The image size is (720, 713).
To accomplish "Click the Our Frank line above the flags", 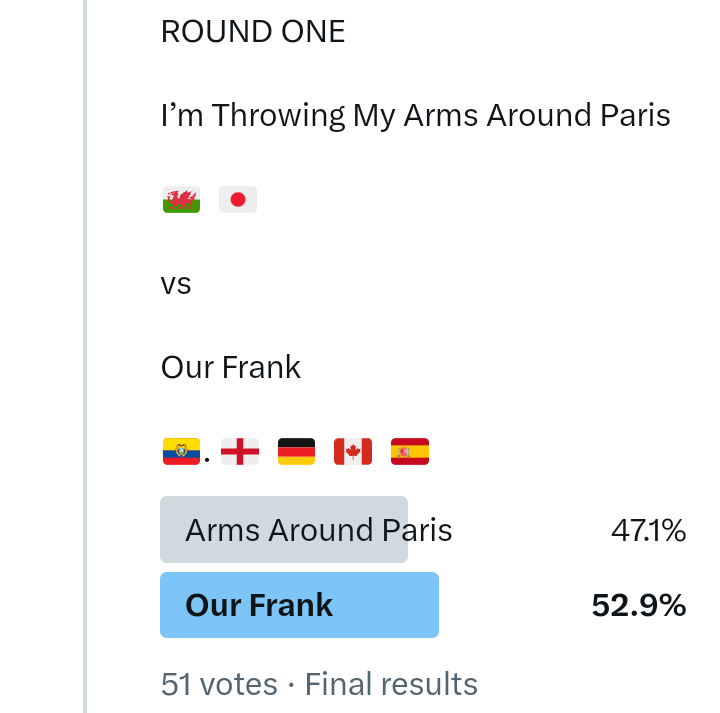I will 231,368.
